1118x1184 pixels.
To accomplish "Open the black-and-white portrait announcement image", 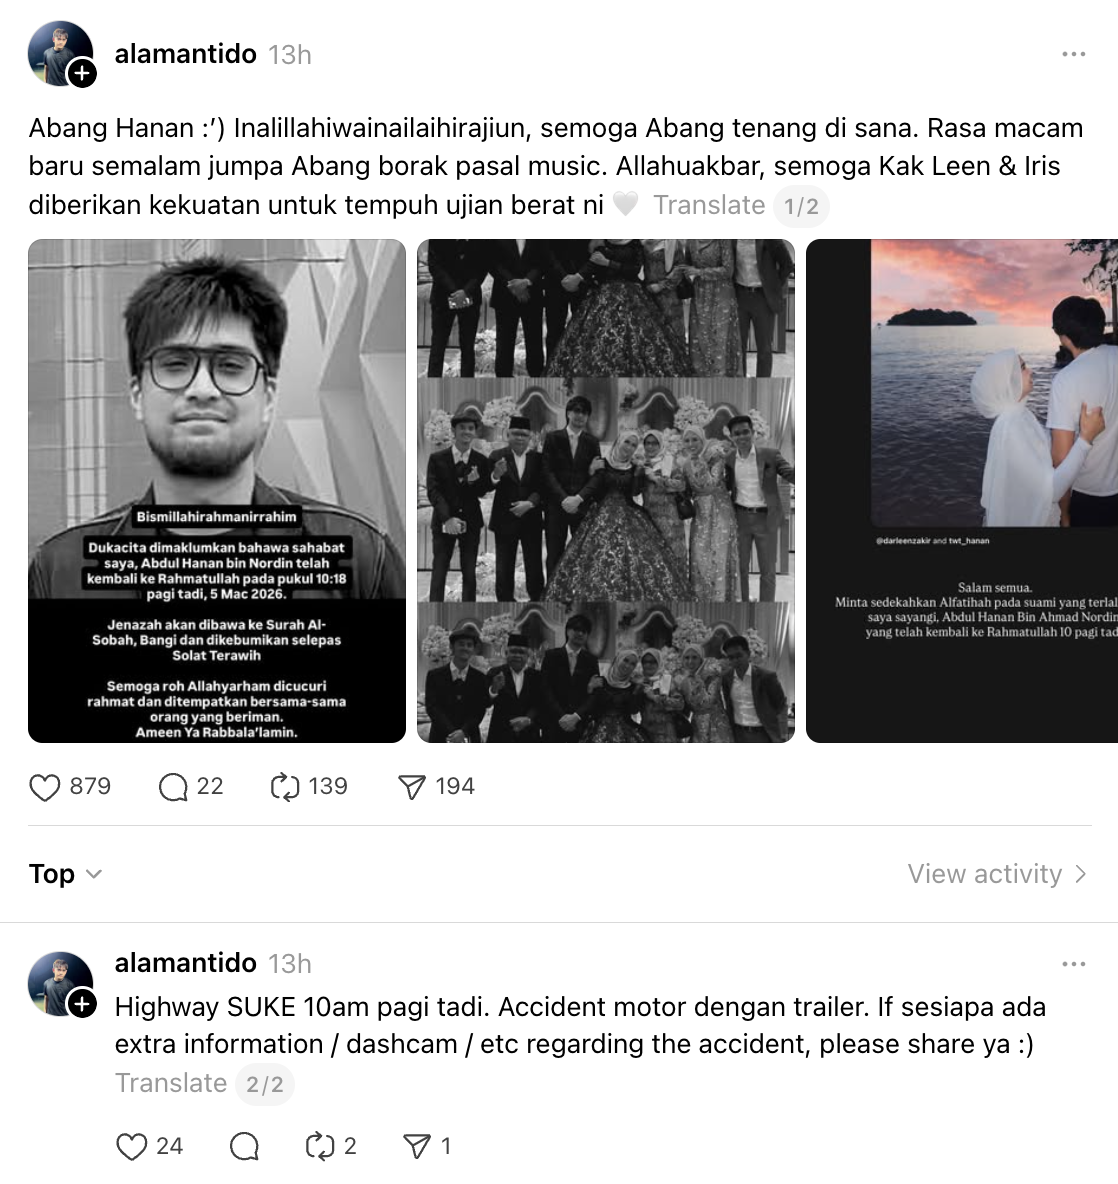I will 217,490.
